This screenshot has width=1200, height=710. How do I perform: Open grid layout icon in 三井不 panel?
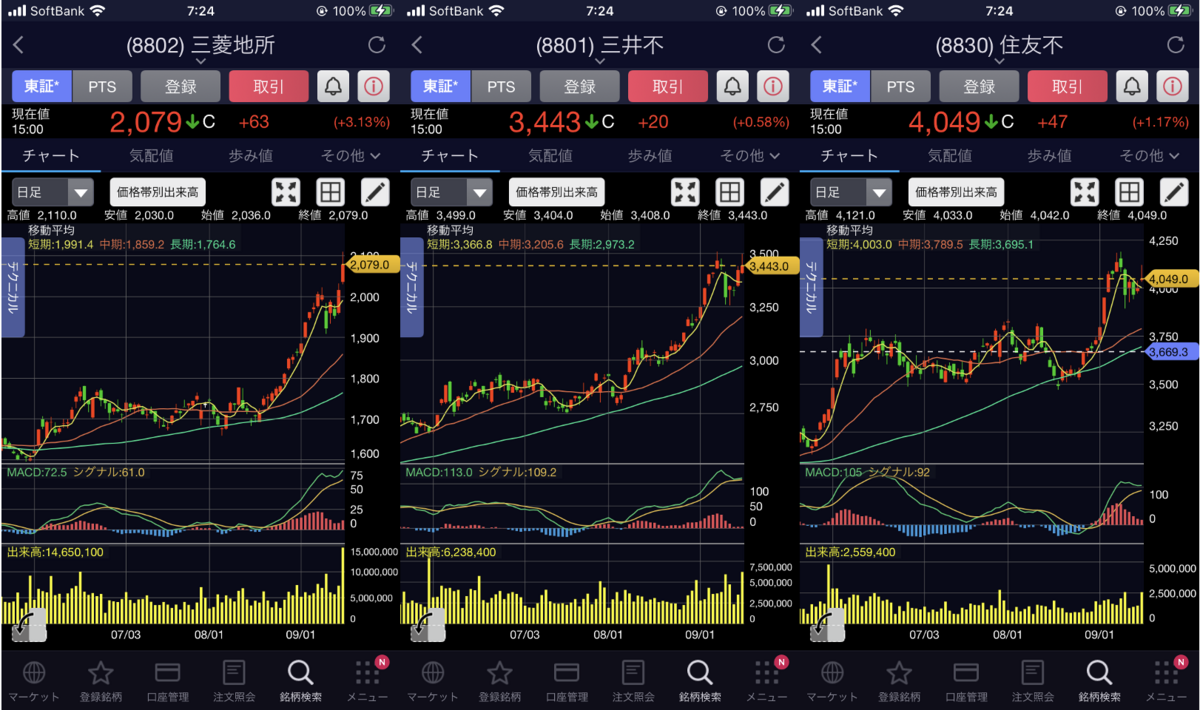pyautogui.click(x=730, y=192)
